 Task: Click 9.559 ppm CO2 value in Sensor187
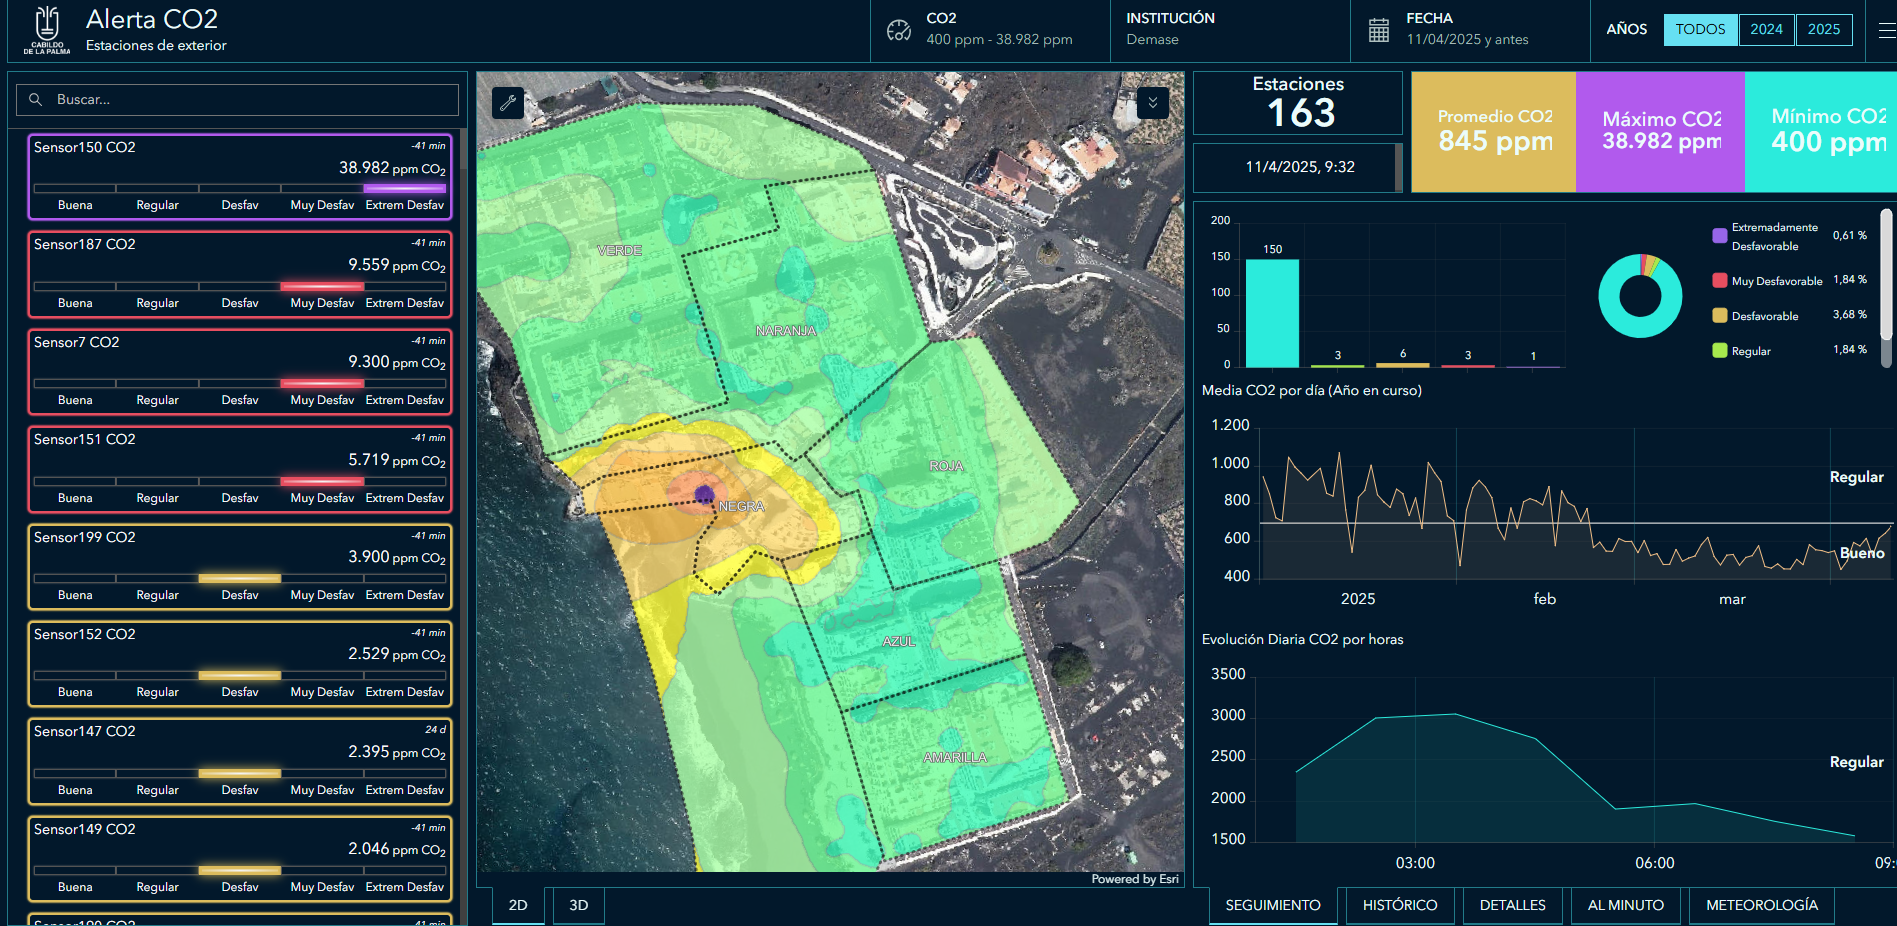(396, 265)
